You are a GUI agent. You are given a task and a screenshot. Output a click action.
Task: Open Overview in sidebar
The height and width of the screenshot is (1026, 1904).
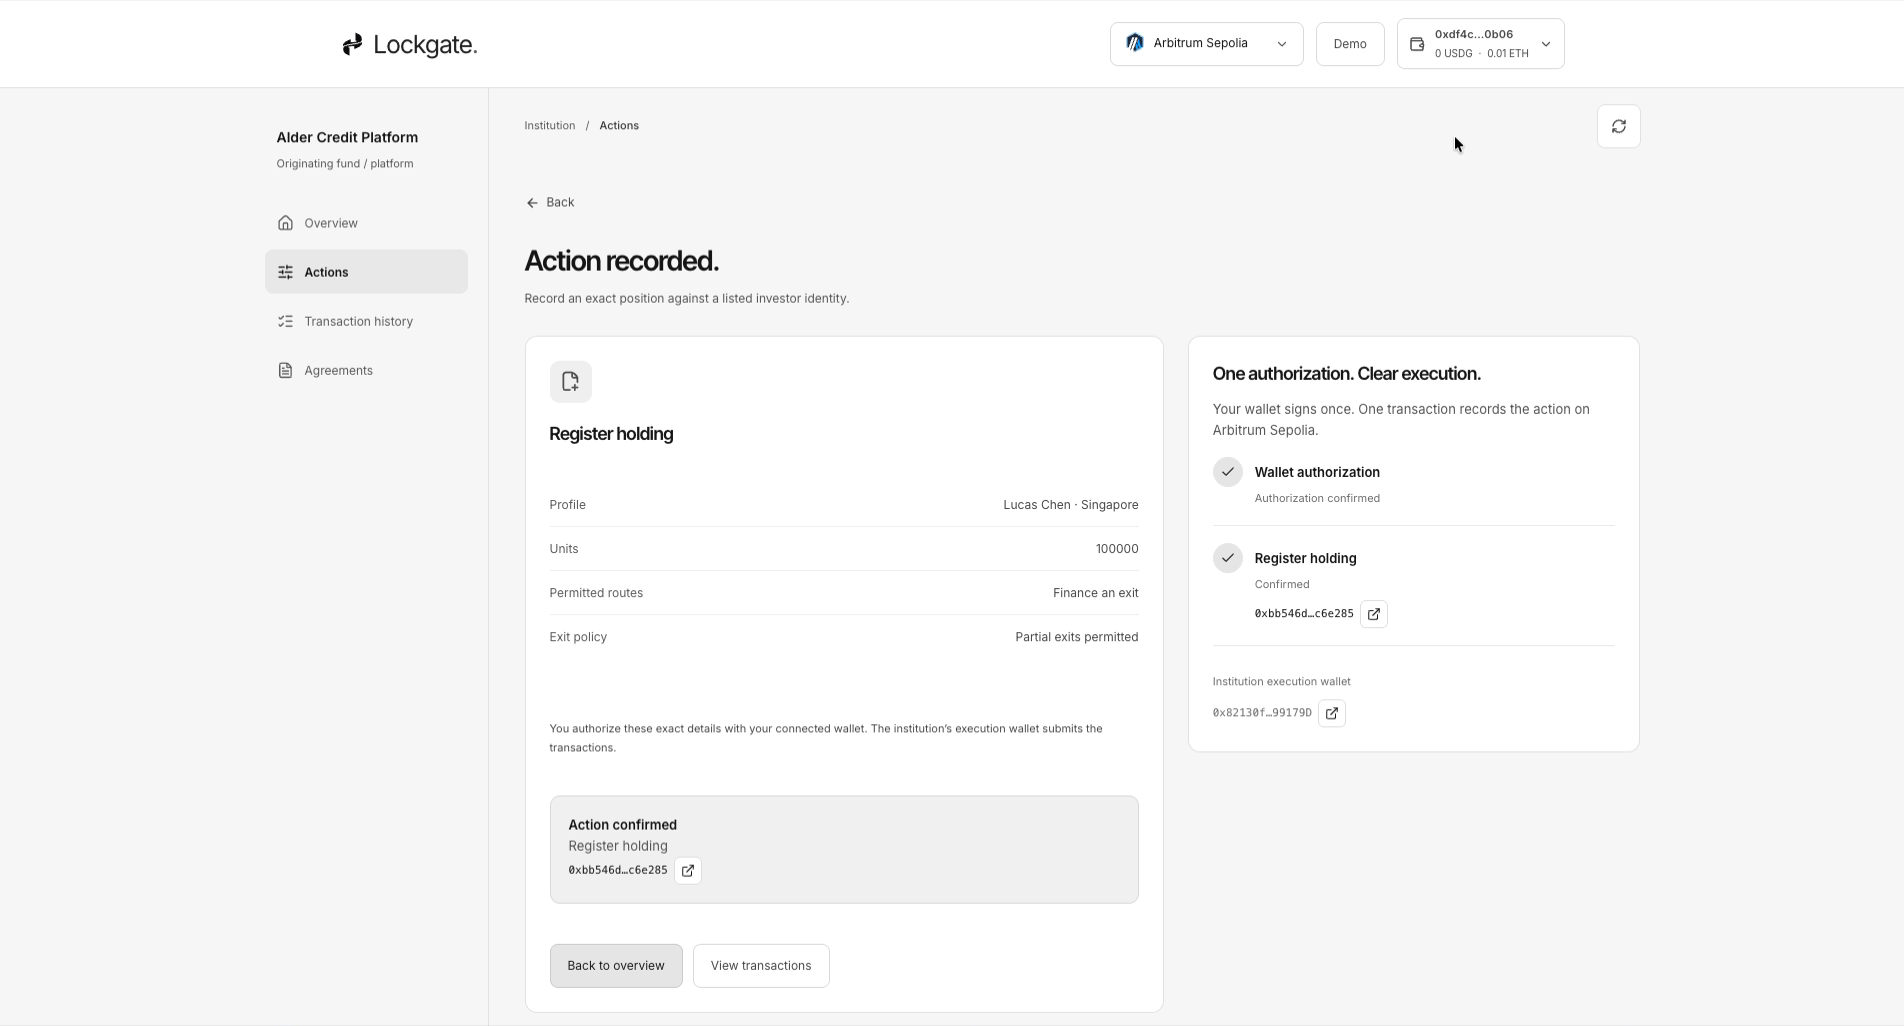coord(366,223)
